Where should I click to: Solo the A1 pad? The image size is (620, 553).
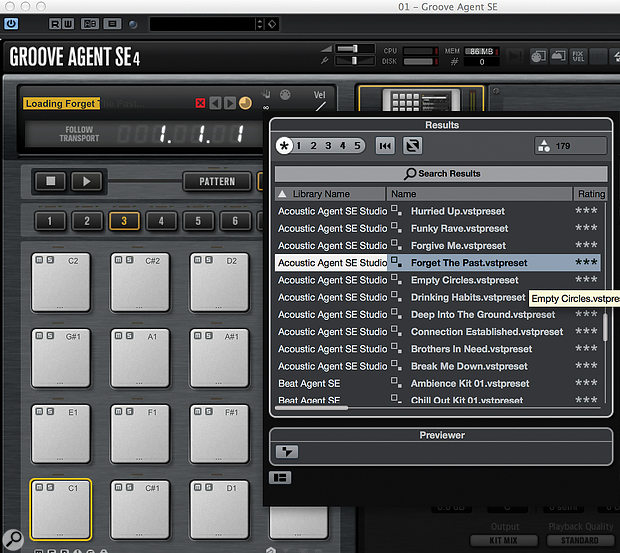point(130,336)
